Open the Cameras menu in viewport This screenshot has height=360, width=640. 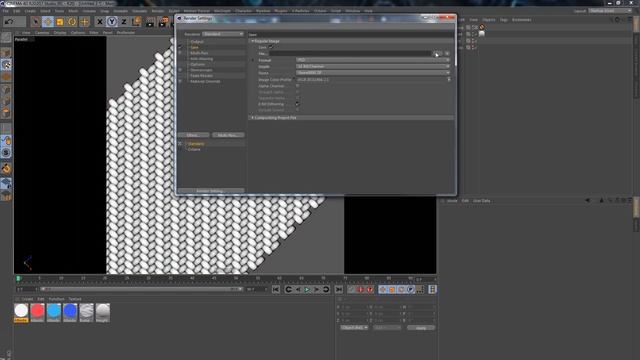pyautogui.click(x=42, y=32)
